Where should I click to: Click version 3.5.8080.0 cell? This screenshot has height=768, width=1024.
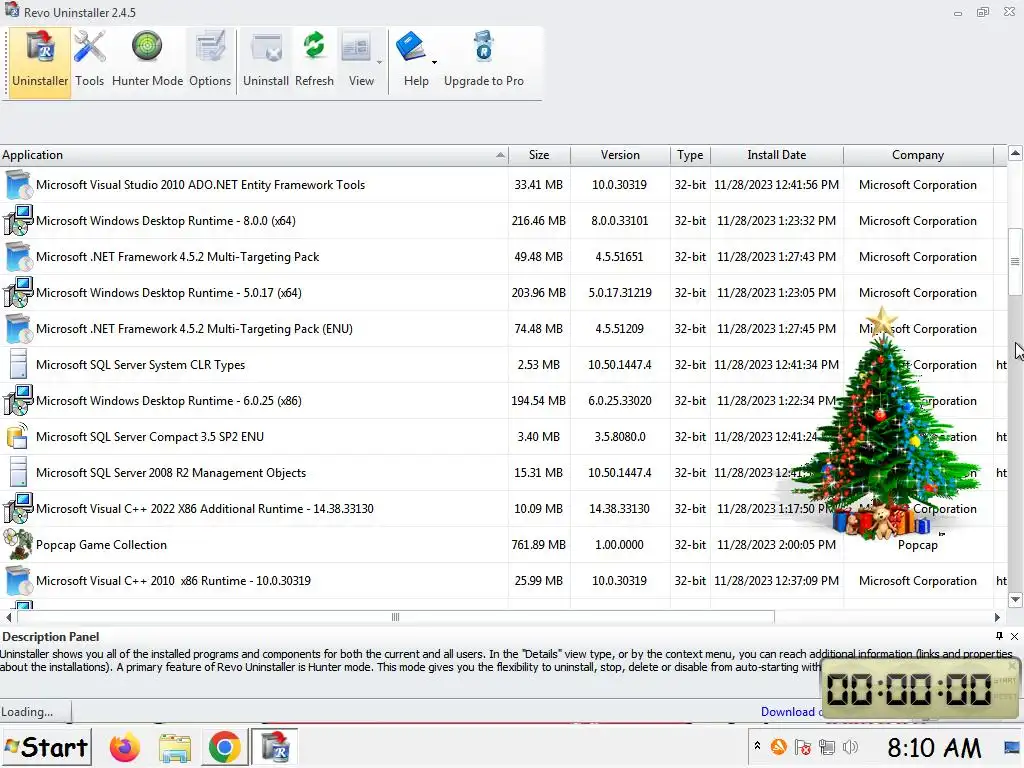pos(619,437)
